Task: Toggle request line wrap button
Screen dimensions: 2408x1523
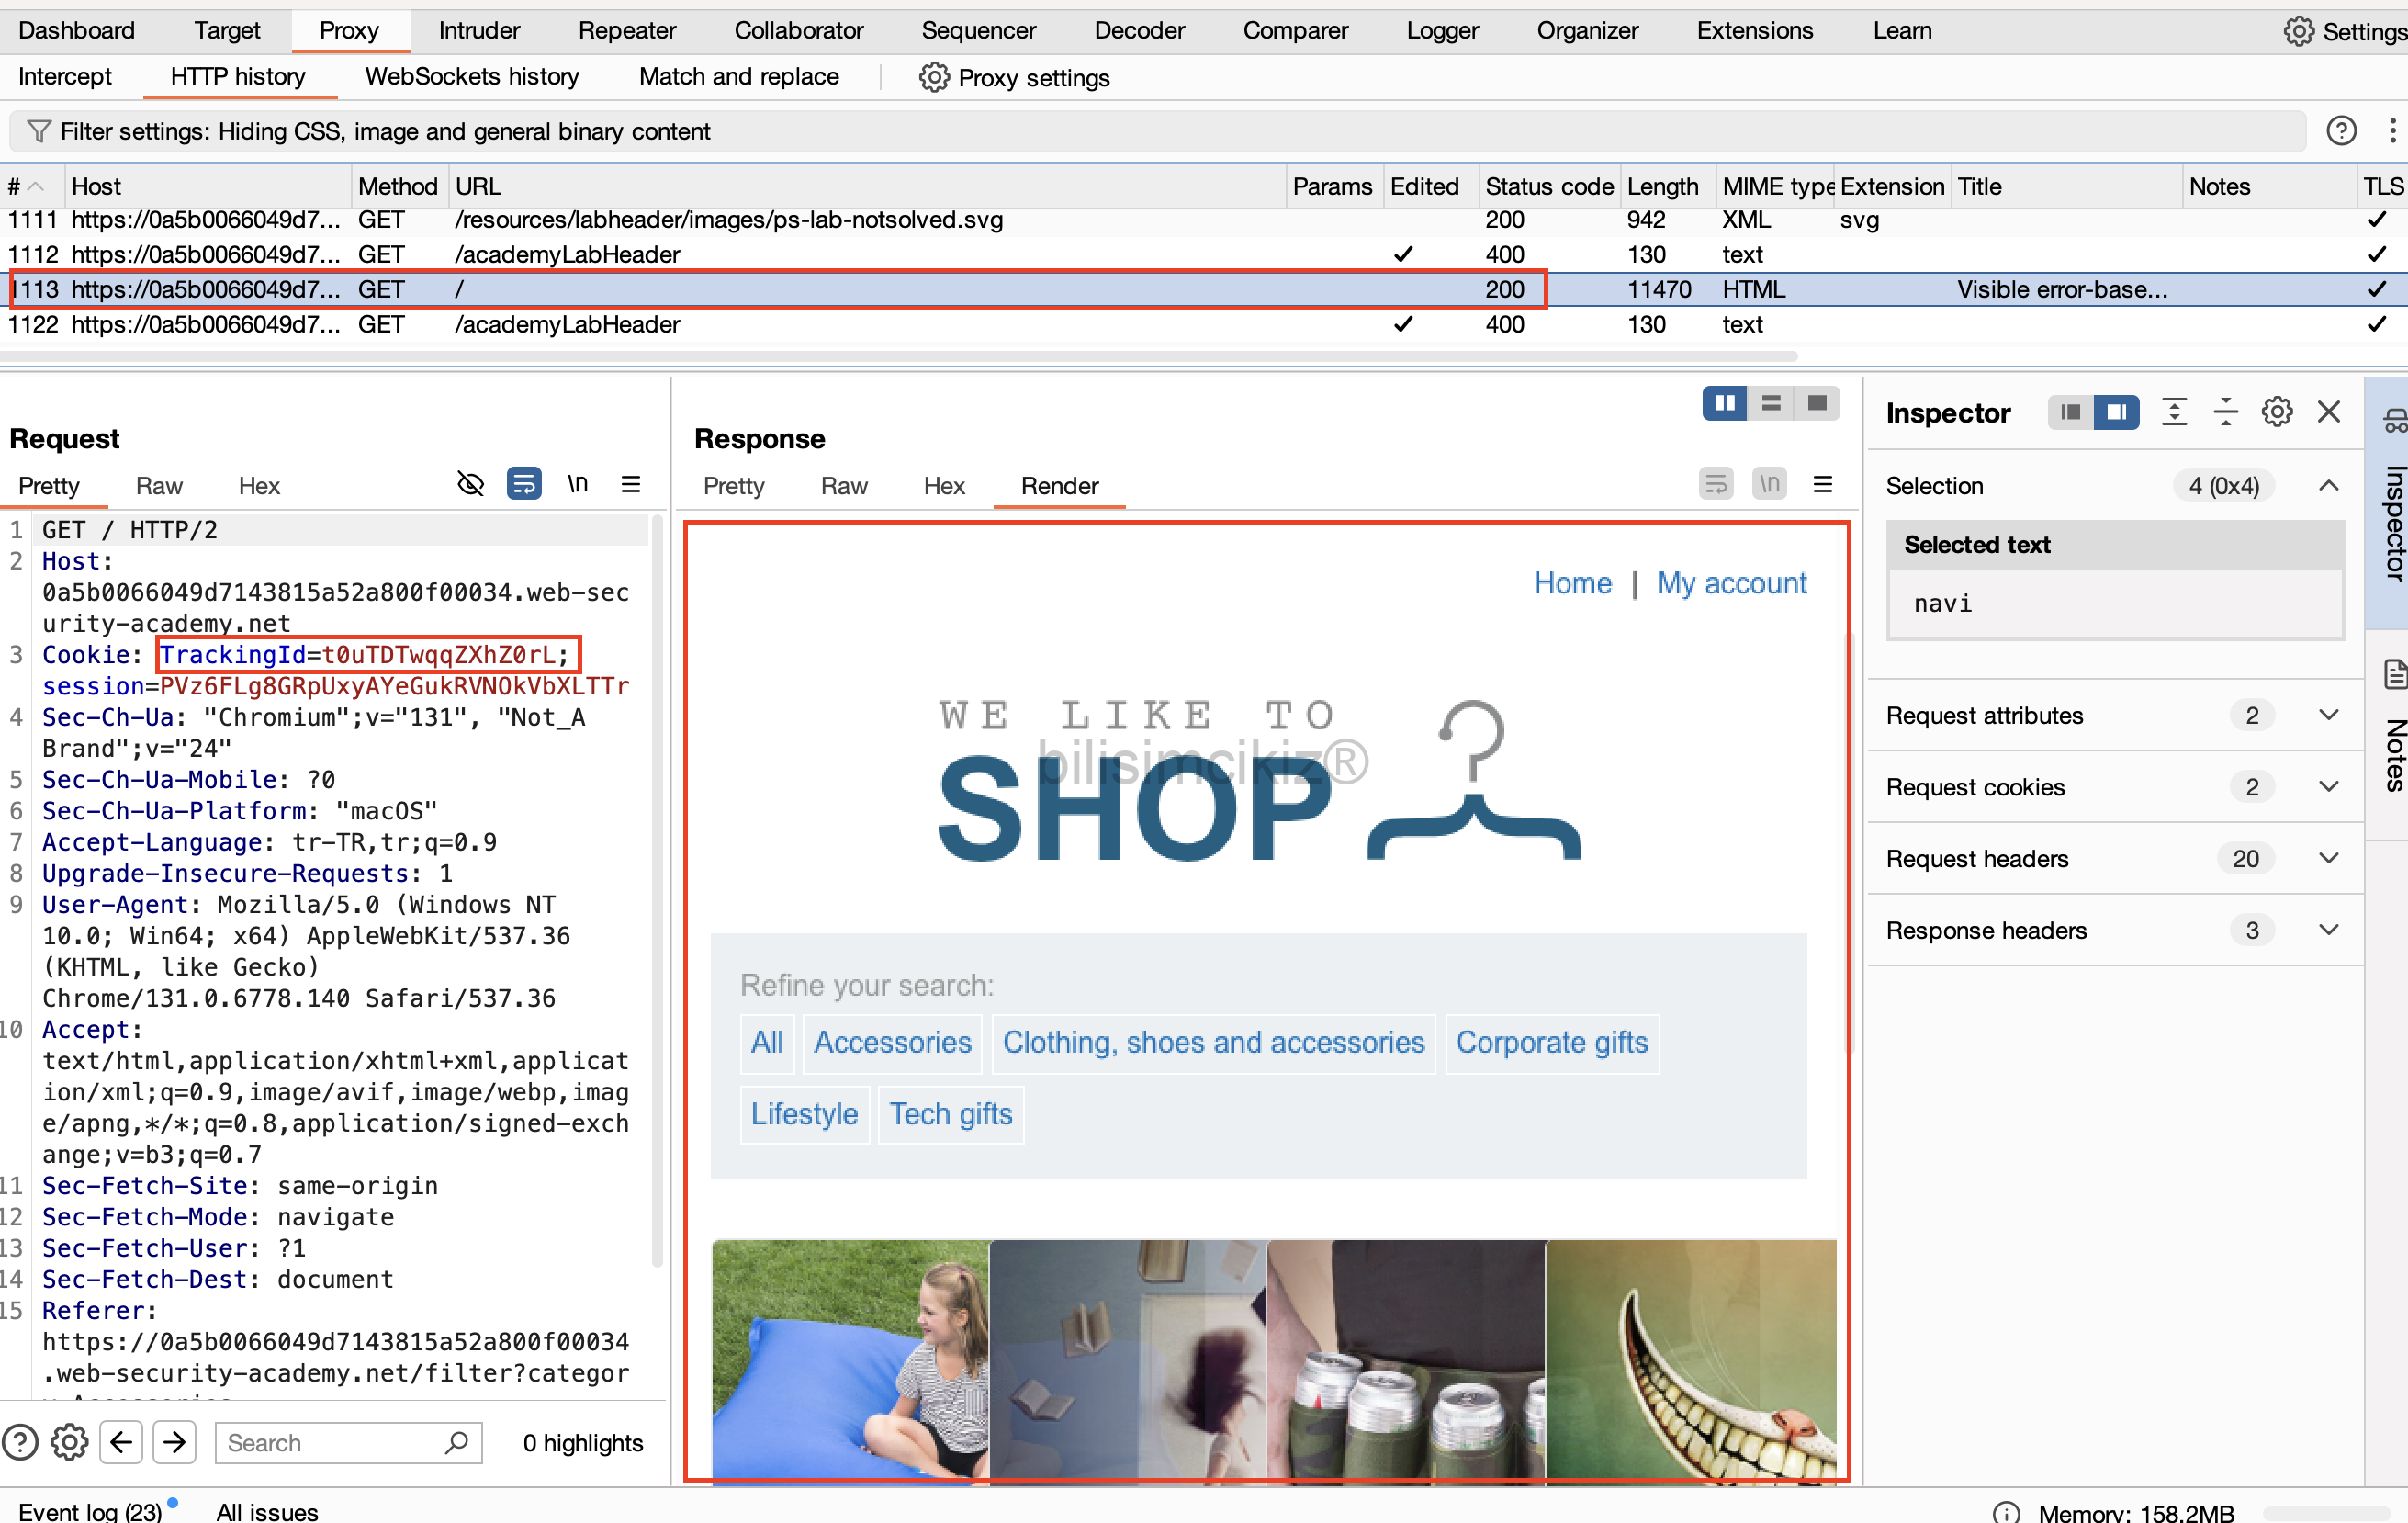Action: tap(524, 485)
